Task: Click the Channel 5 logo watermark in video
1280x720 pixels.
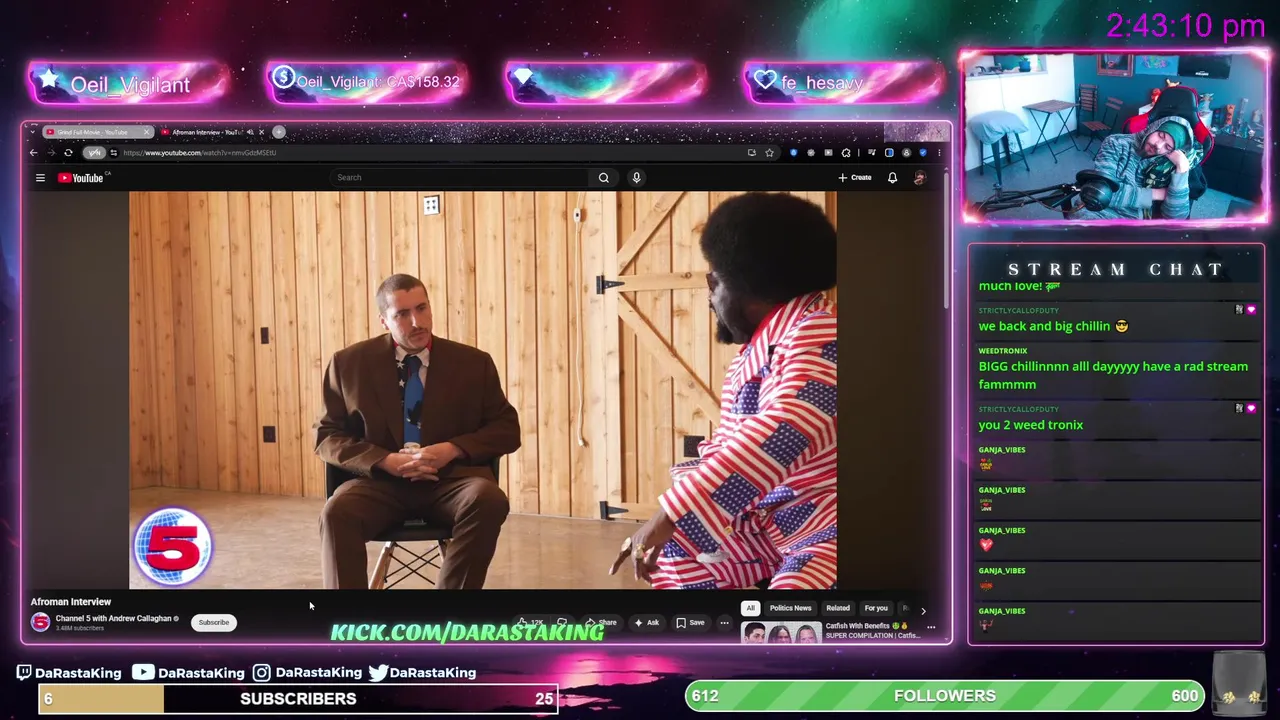Action: (x=173, y=546)
